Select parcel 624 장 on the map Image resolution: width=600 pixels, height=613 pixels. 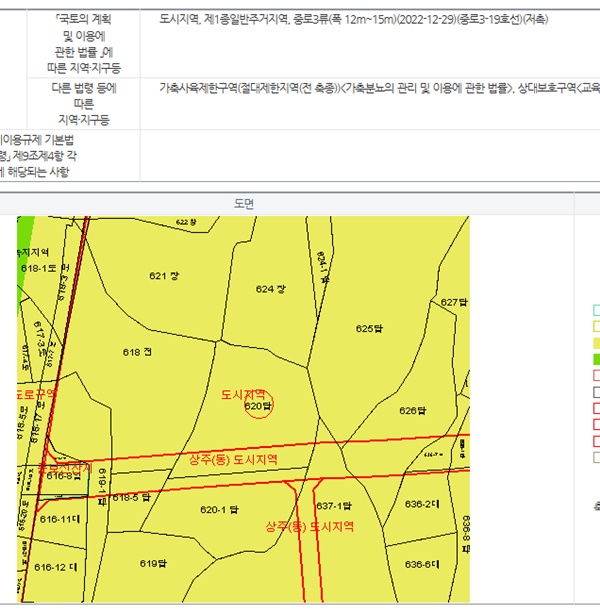point(270,288)
